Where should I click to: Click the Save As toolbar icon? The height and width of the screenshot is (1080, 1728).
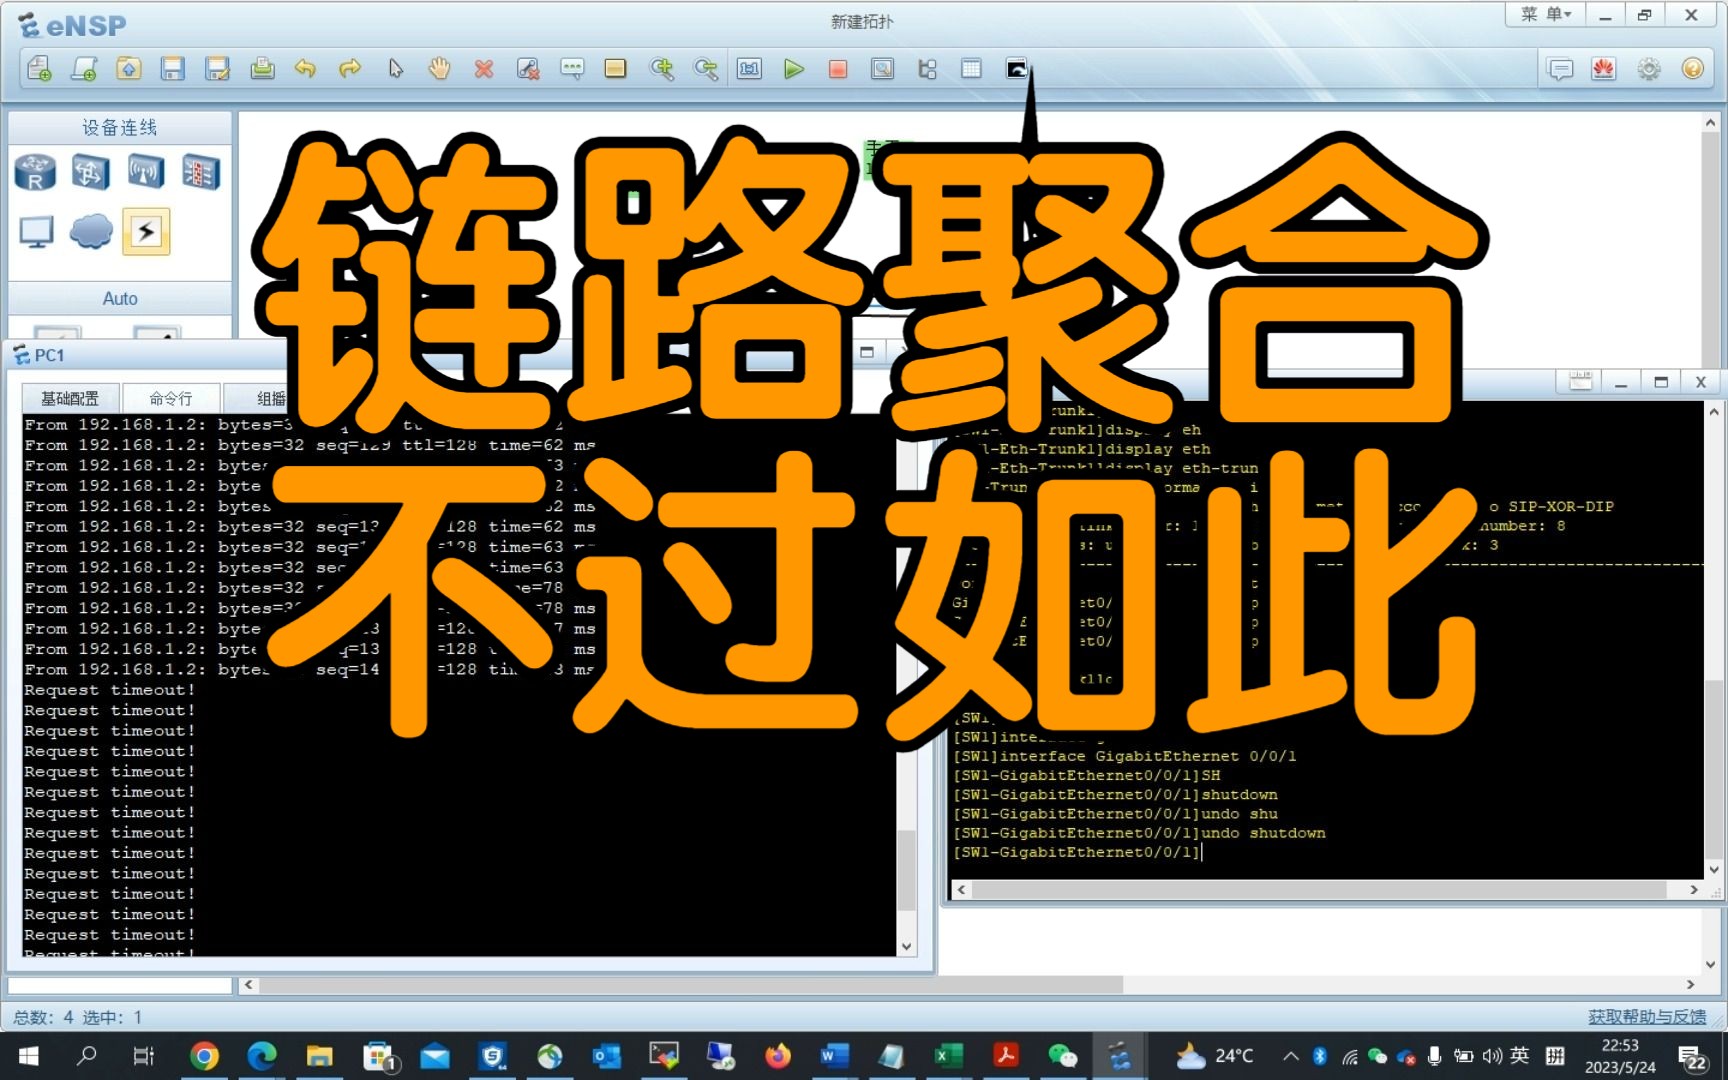tap(217, 69)
